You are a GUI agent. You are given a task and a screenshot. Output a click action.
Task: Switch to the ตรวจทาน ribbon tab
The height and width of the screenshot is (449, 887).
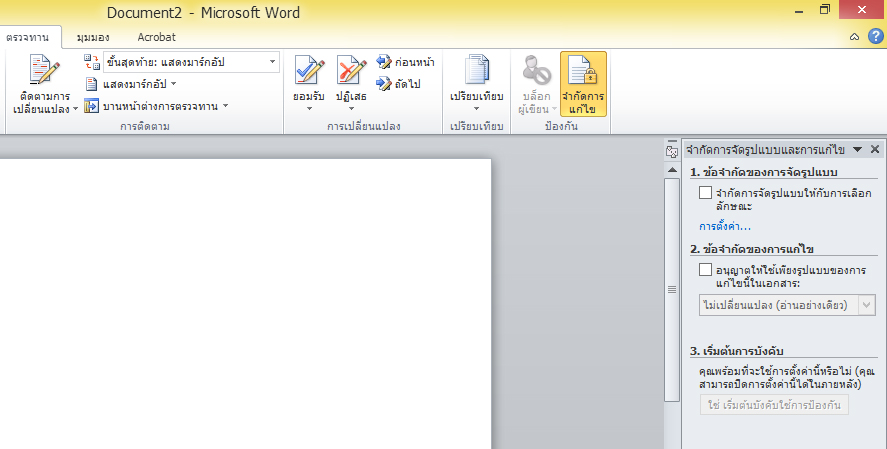tap(27, 37)
